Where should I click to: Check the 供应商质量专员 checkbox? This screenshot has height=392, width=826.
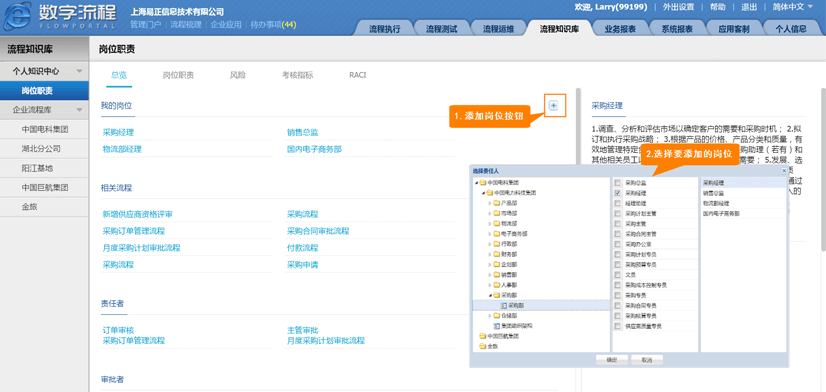coord(617,326)
